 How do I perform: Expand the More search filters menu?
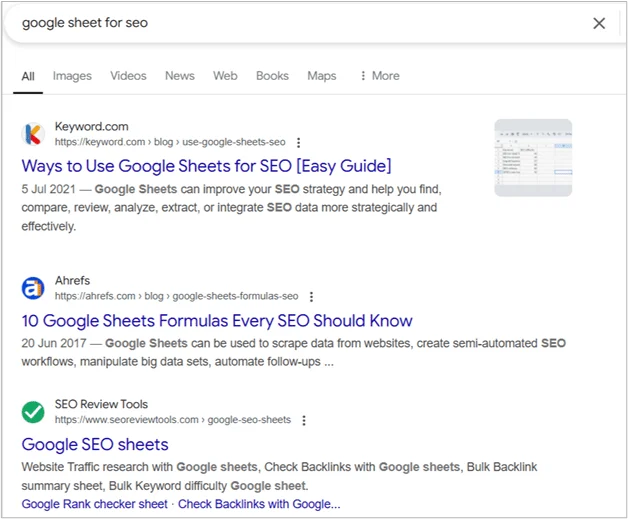coord(380,76)
